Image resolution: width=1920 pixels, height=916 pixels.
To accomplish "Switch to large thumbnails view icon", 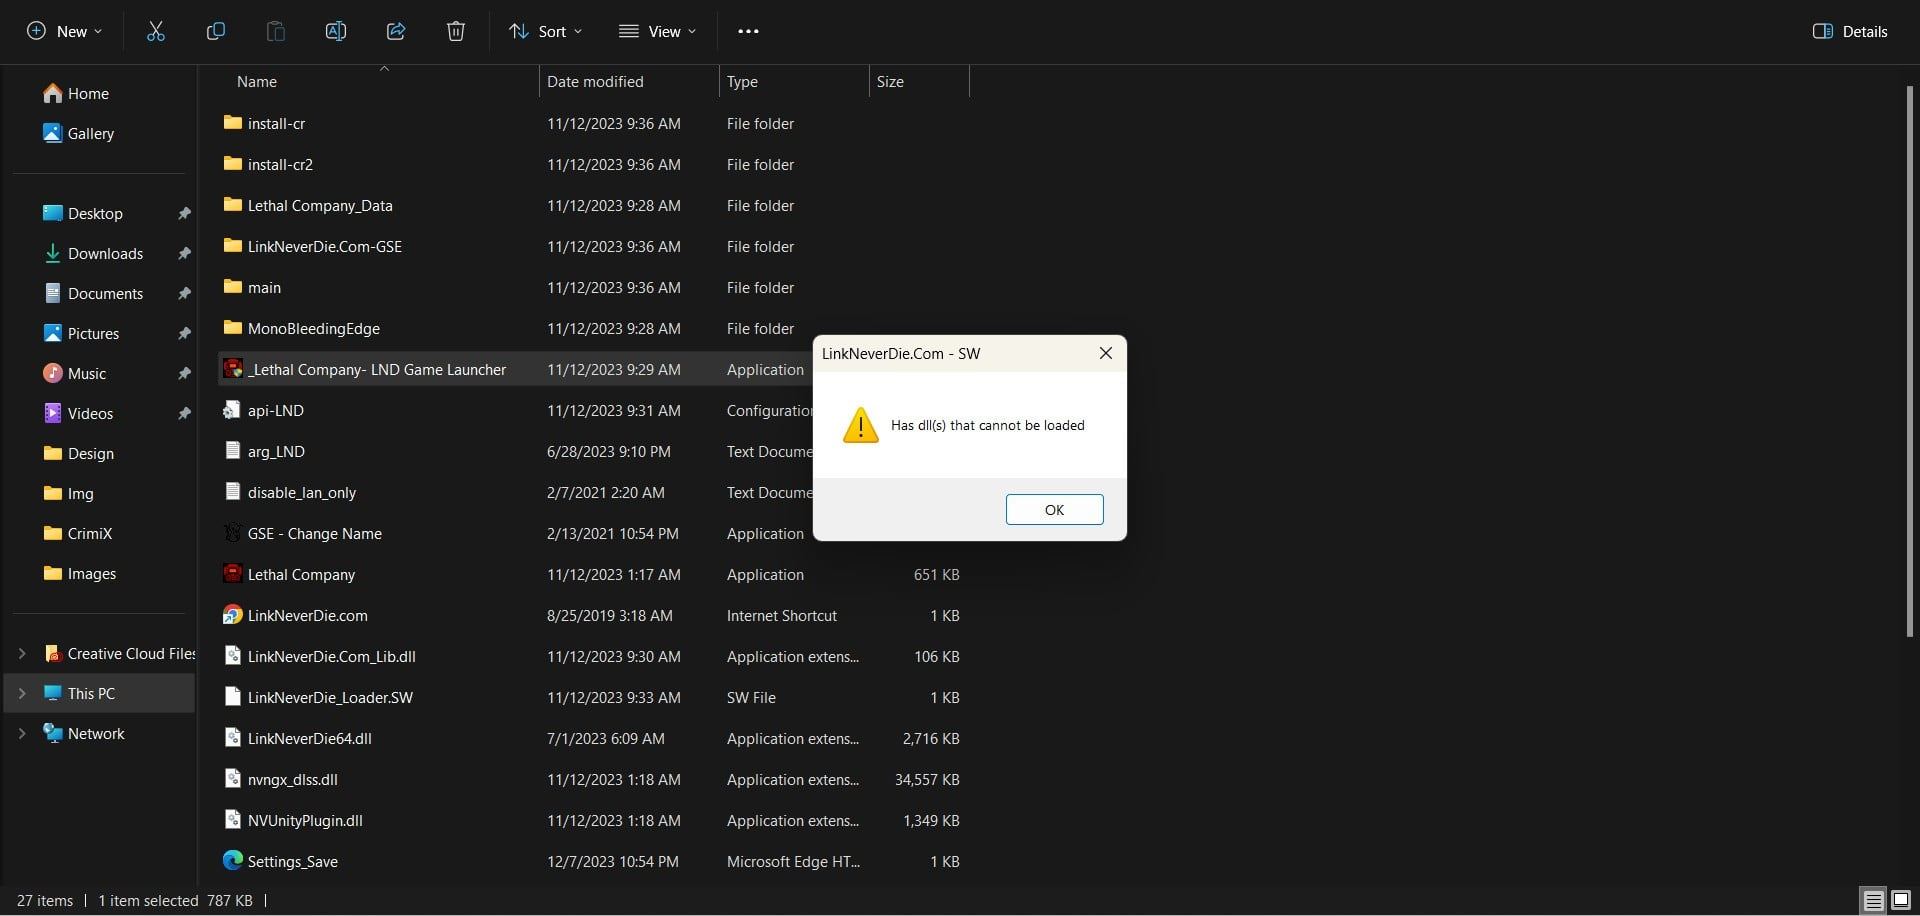I will [x=1901, y=900].
